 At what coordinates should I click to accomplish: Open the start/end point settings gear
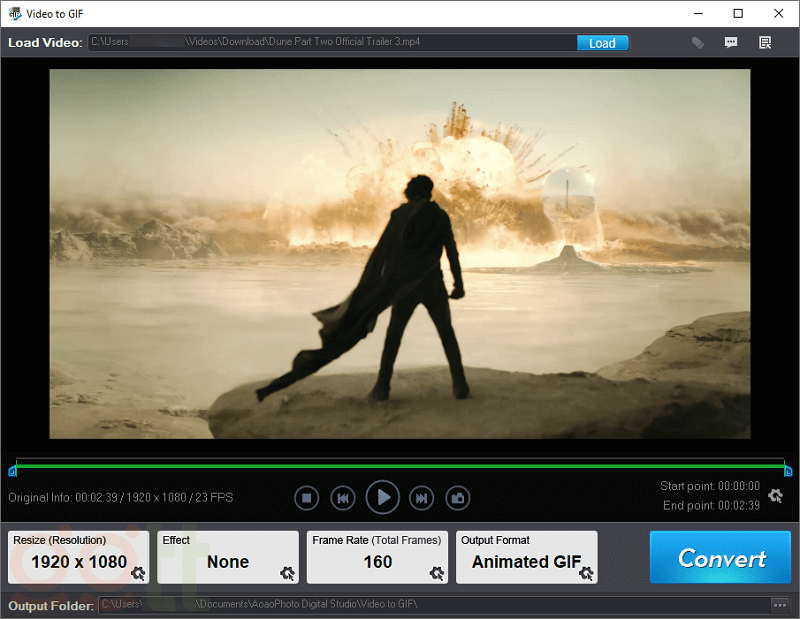click(x=775, y=495)
